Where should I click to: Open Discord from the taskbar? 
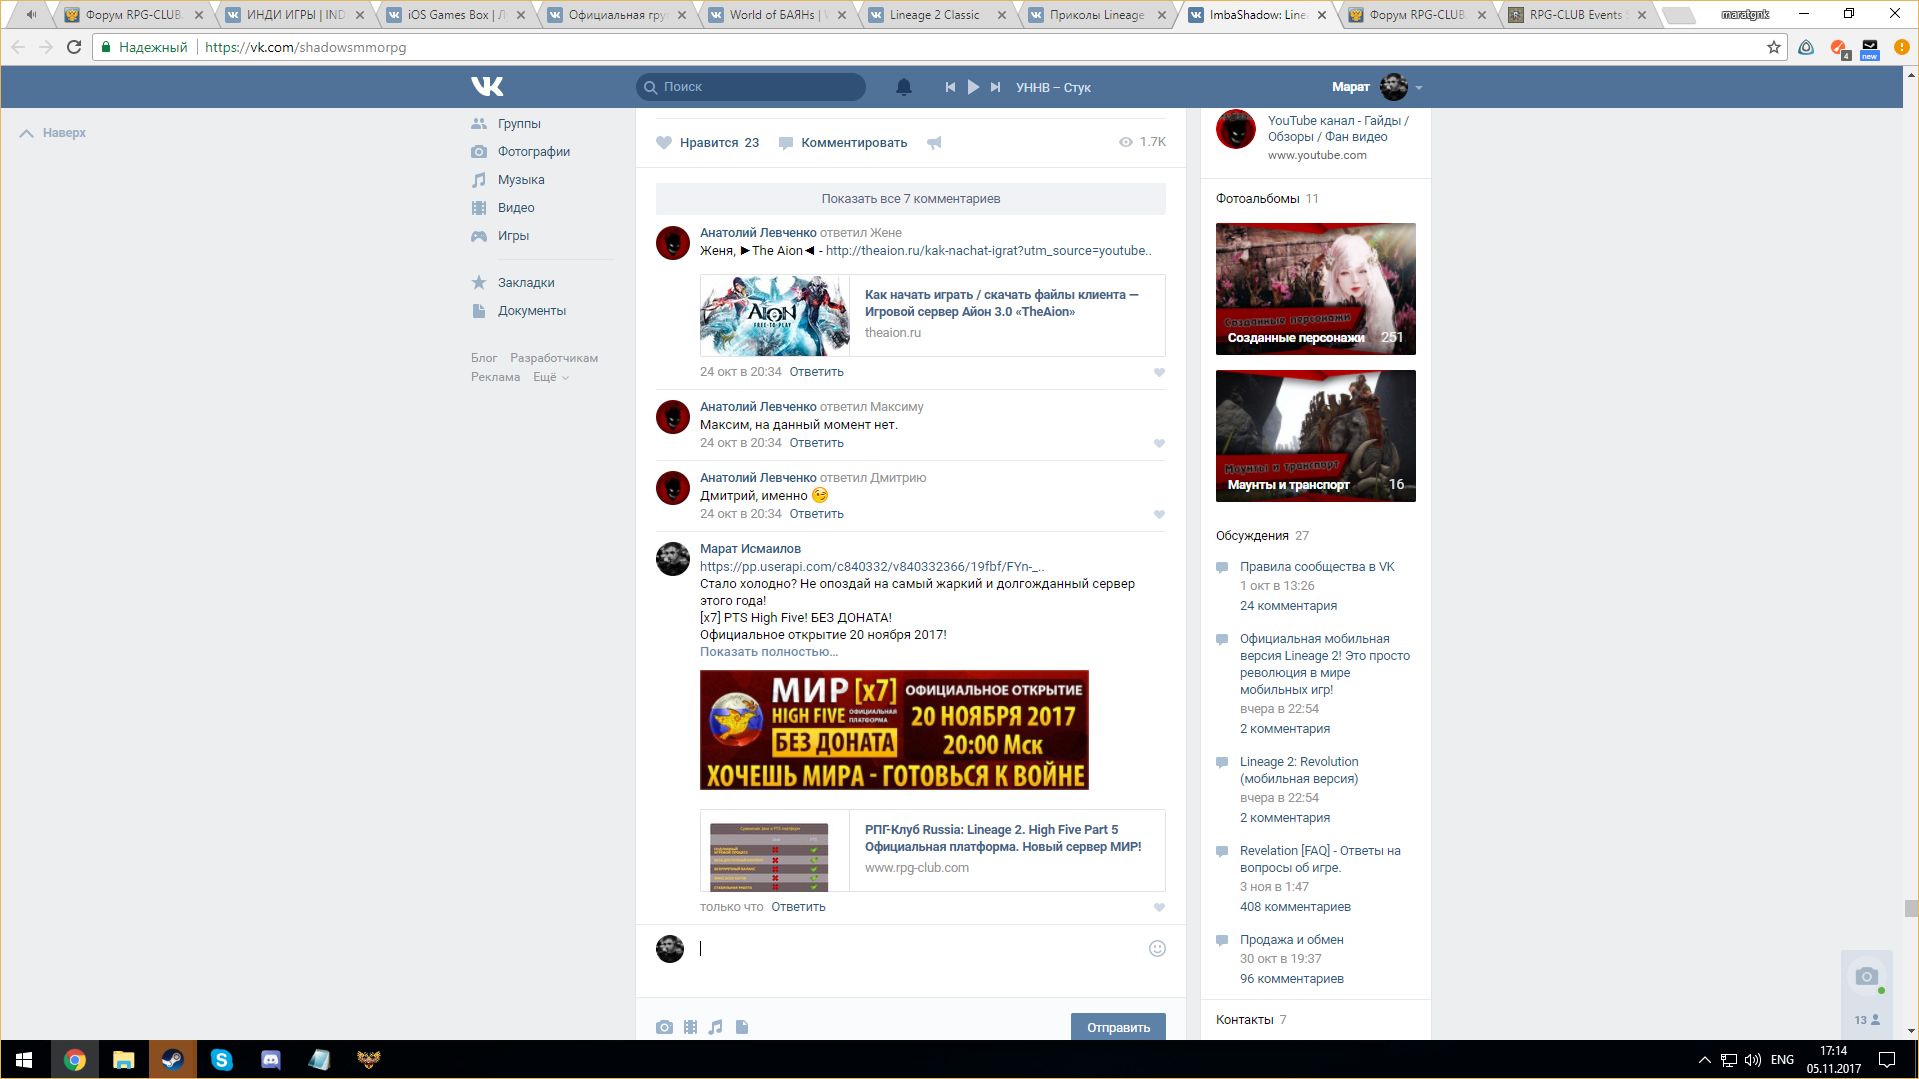click(x=270, y=1060)
